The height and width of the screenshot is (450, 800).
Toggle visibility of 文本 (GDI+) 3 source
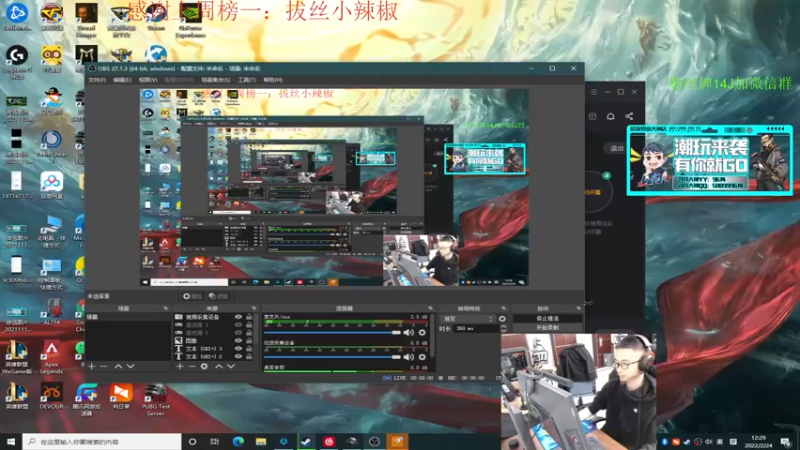point(238,348)
